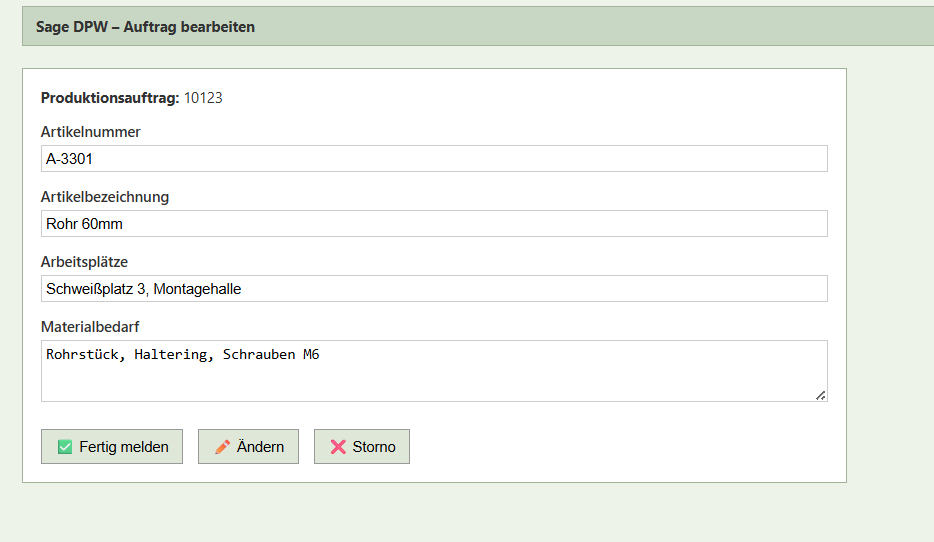The width and height of the screenshot is (934, 542).
Task: Select the Arbeitsplätze input field
Action: [x=434, y=289]
